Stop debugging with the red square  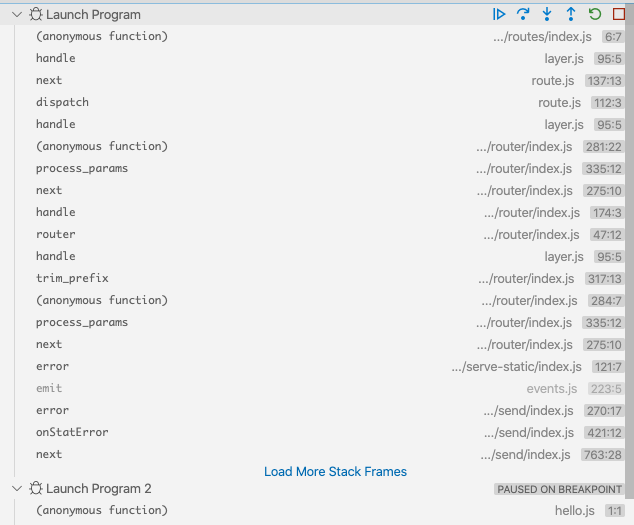pos(619,14)
